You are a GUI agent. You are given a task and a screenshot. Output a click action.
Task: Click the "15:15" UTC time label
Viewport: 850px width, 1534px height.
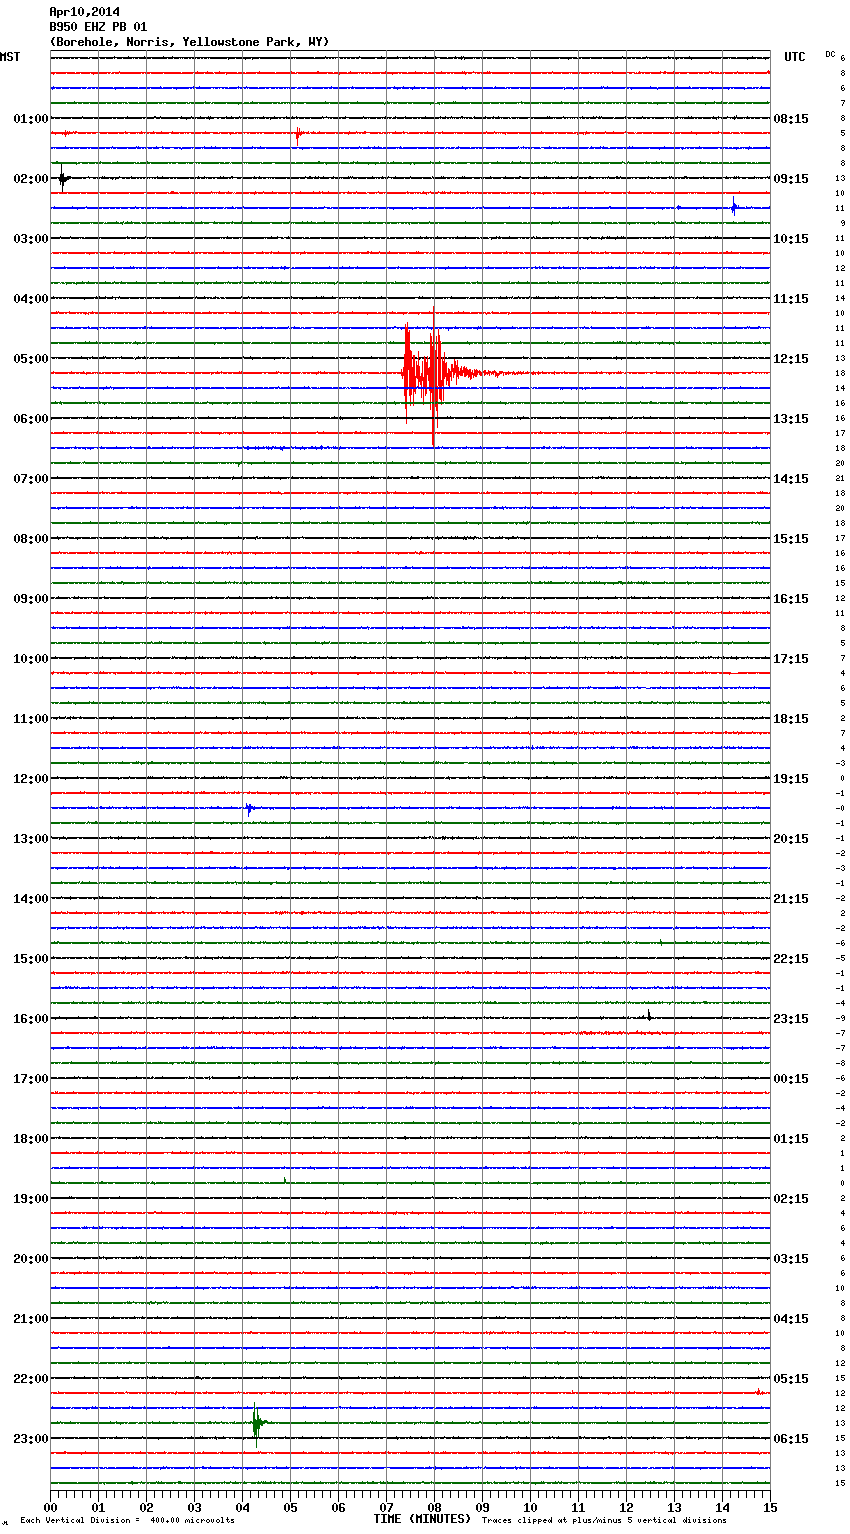[x=791, y=539]
